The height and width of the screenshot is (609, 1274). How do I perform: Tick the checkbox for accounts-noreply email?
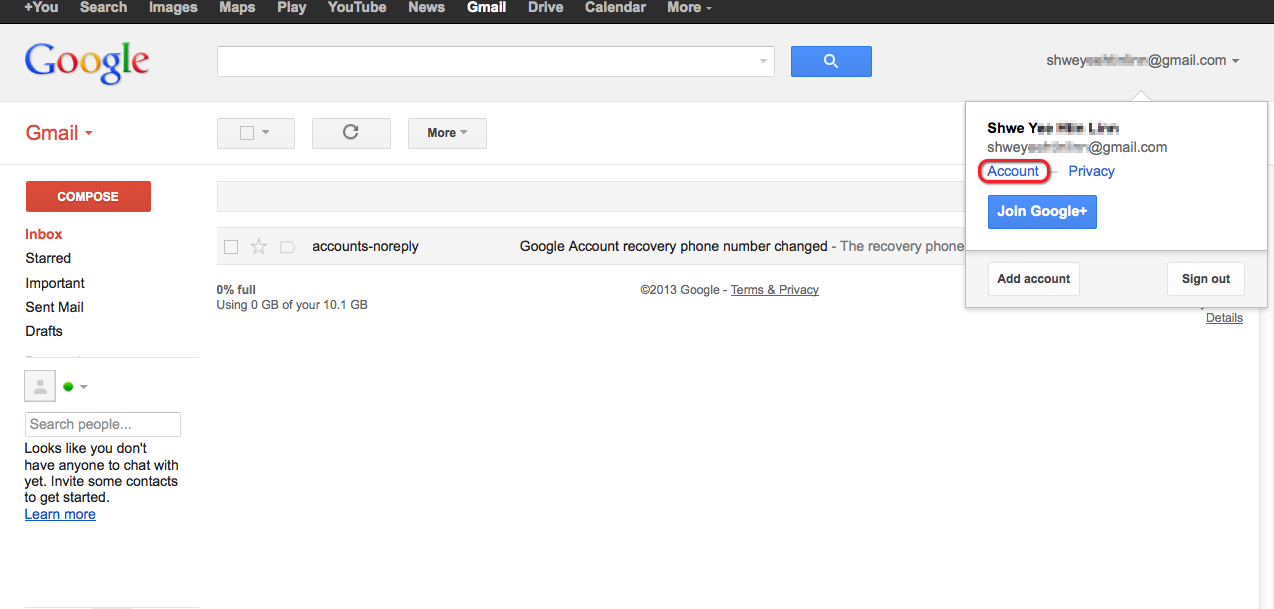(231, 246)
